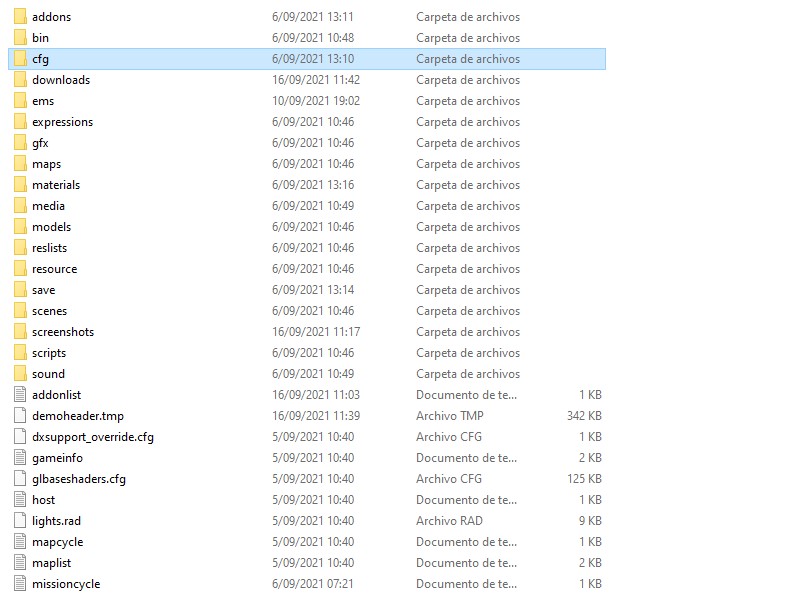Click the Documento de te... type of host
Viewport: 798px width, 594px height.
[467, 500]
